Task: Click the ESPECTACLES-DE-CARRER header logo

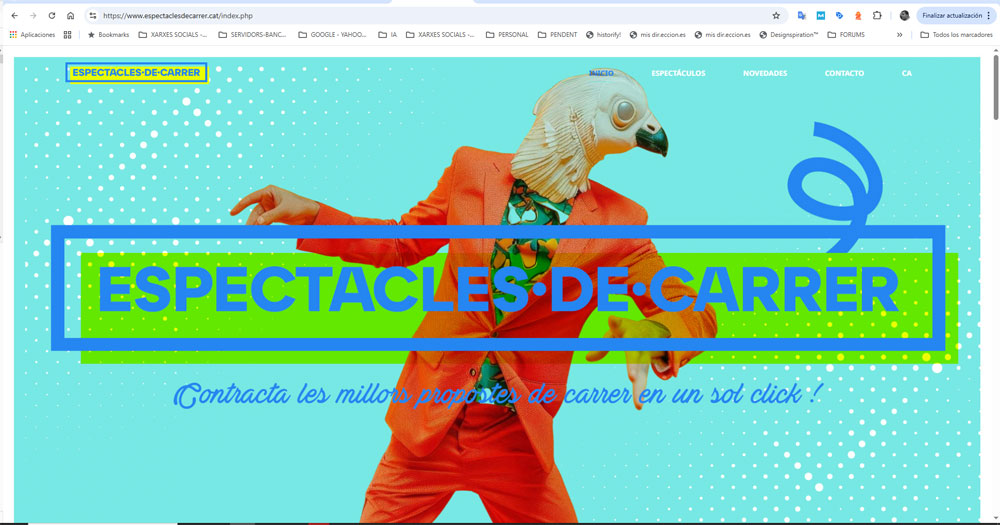Action: pyautogui.click(x=136, y=72)
